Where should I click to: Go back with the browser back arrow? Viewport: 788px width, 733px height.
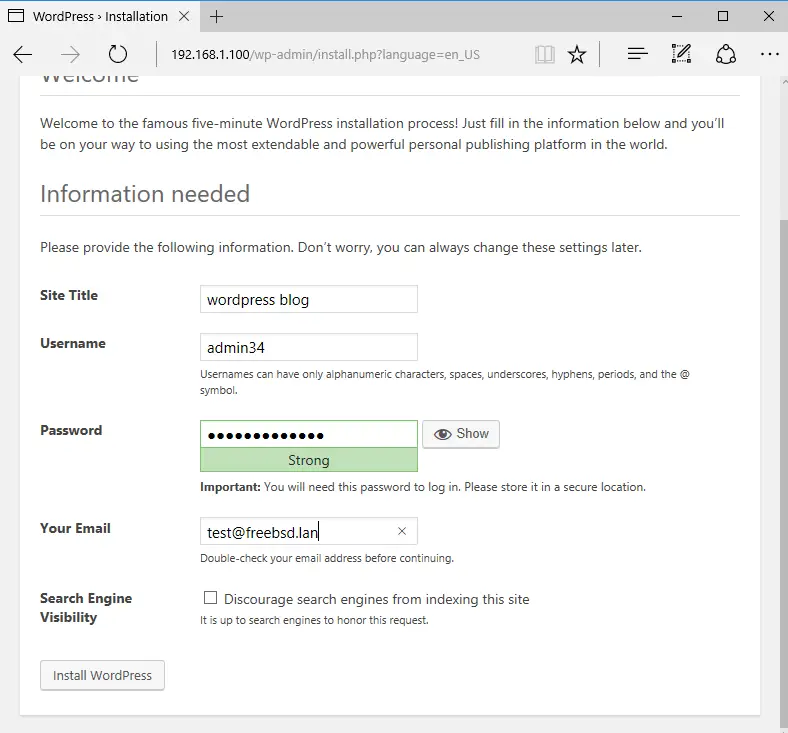tap(23, 54)
